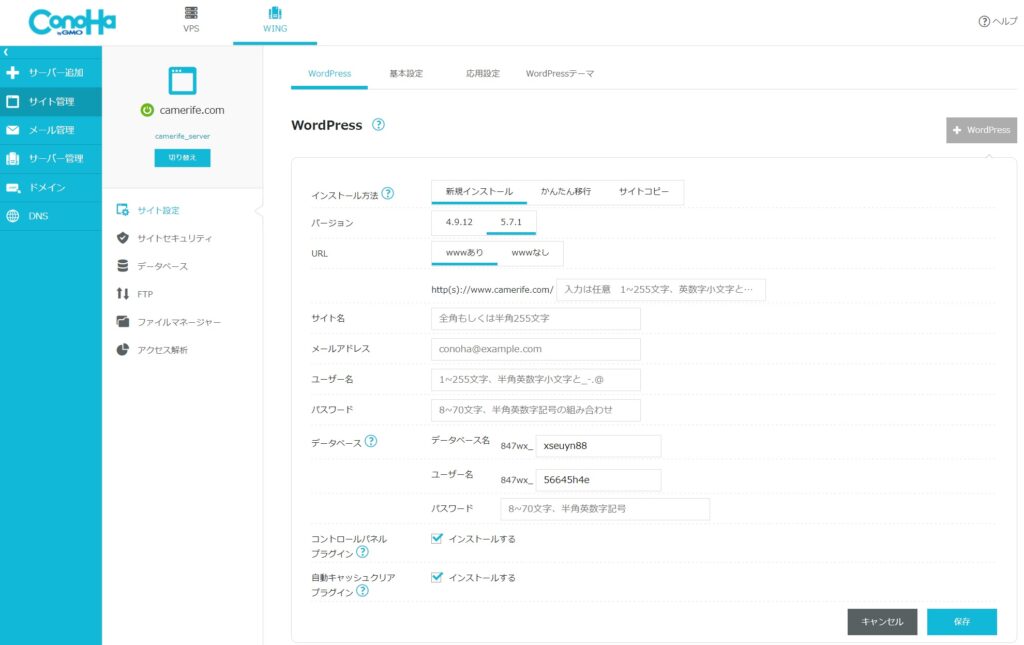Click the サイト名 input field
The width and height of the screenshot is (1024, 645).
pyautogui.click(x=536, y=319)
